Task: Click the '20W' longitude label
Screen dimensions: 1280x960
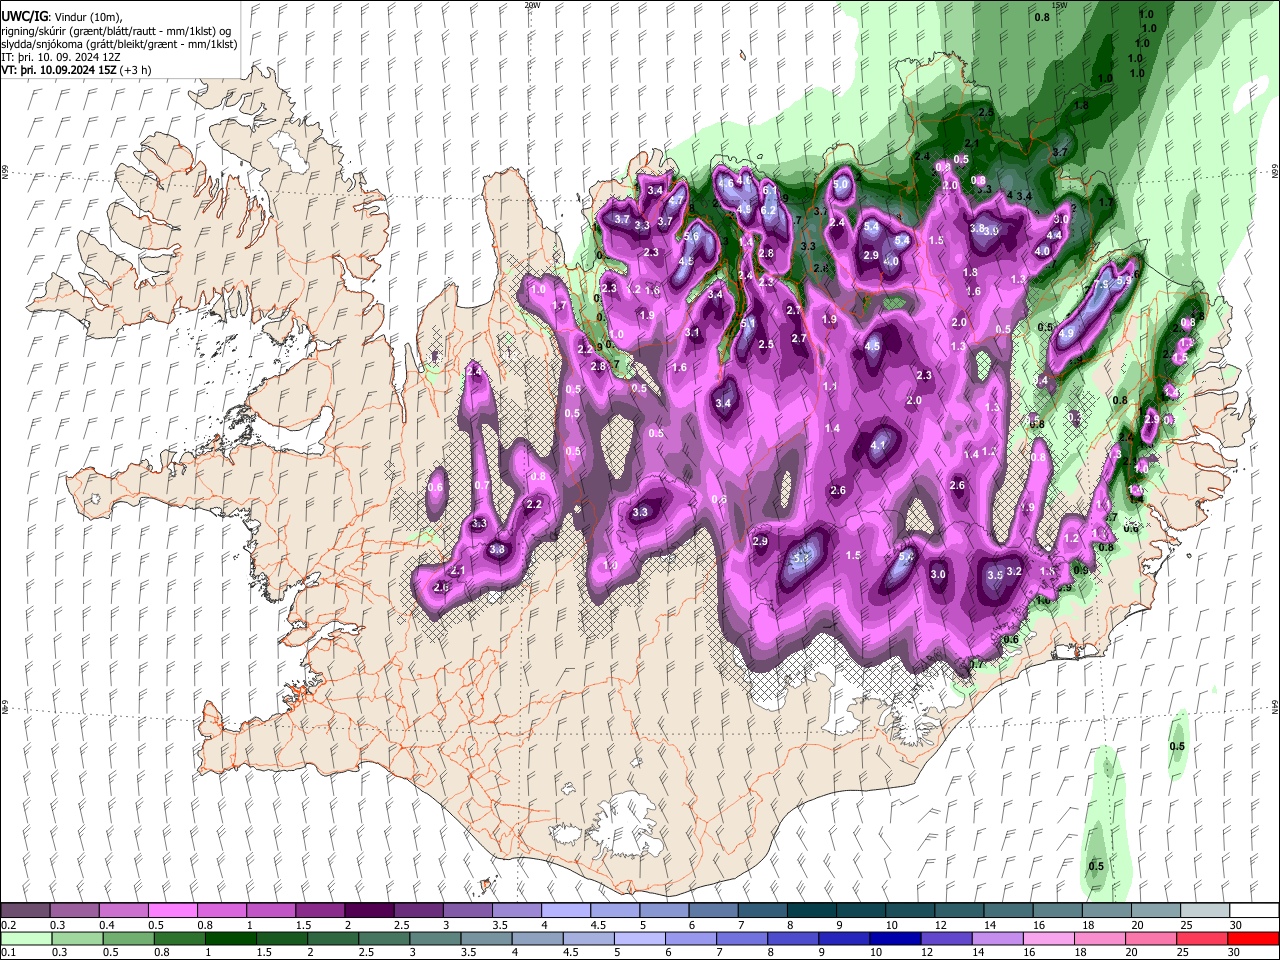Action: coord(532,5)
